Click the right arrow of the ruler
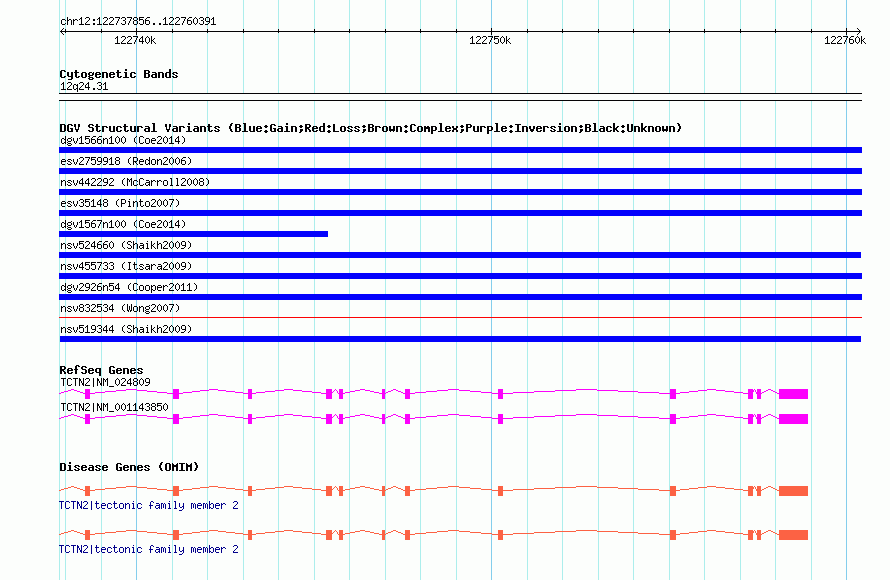The width and height of the screenshot is (890, 580). pos(858,31)
